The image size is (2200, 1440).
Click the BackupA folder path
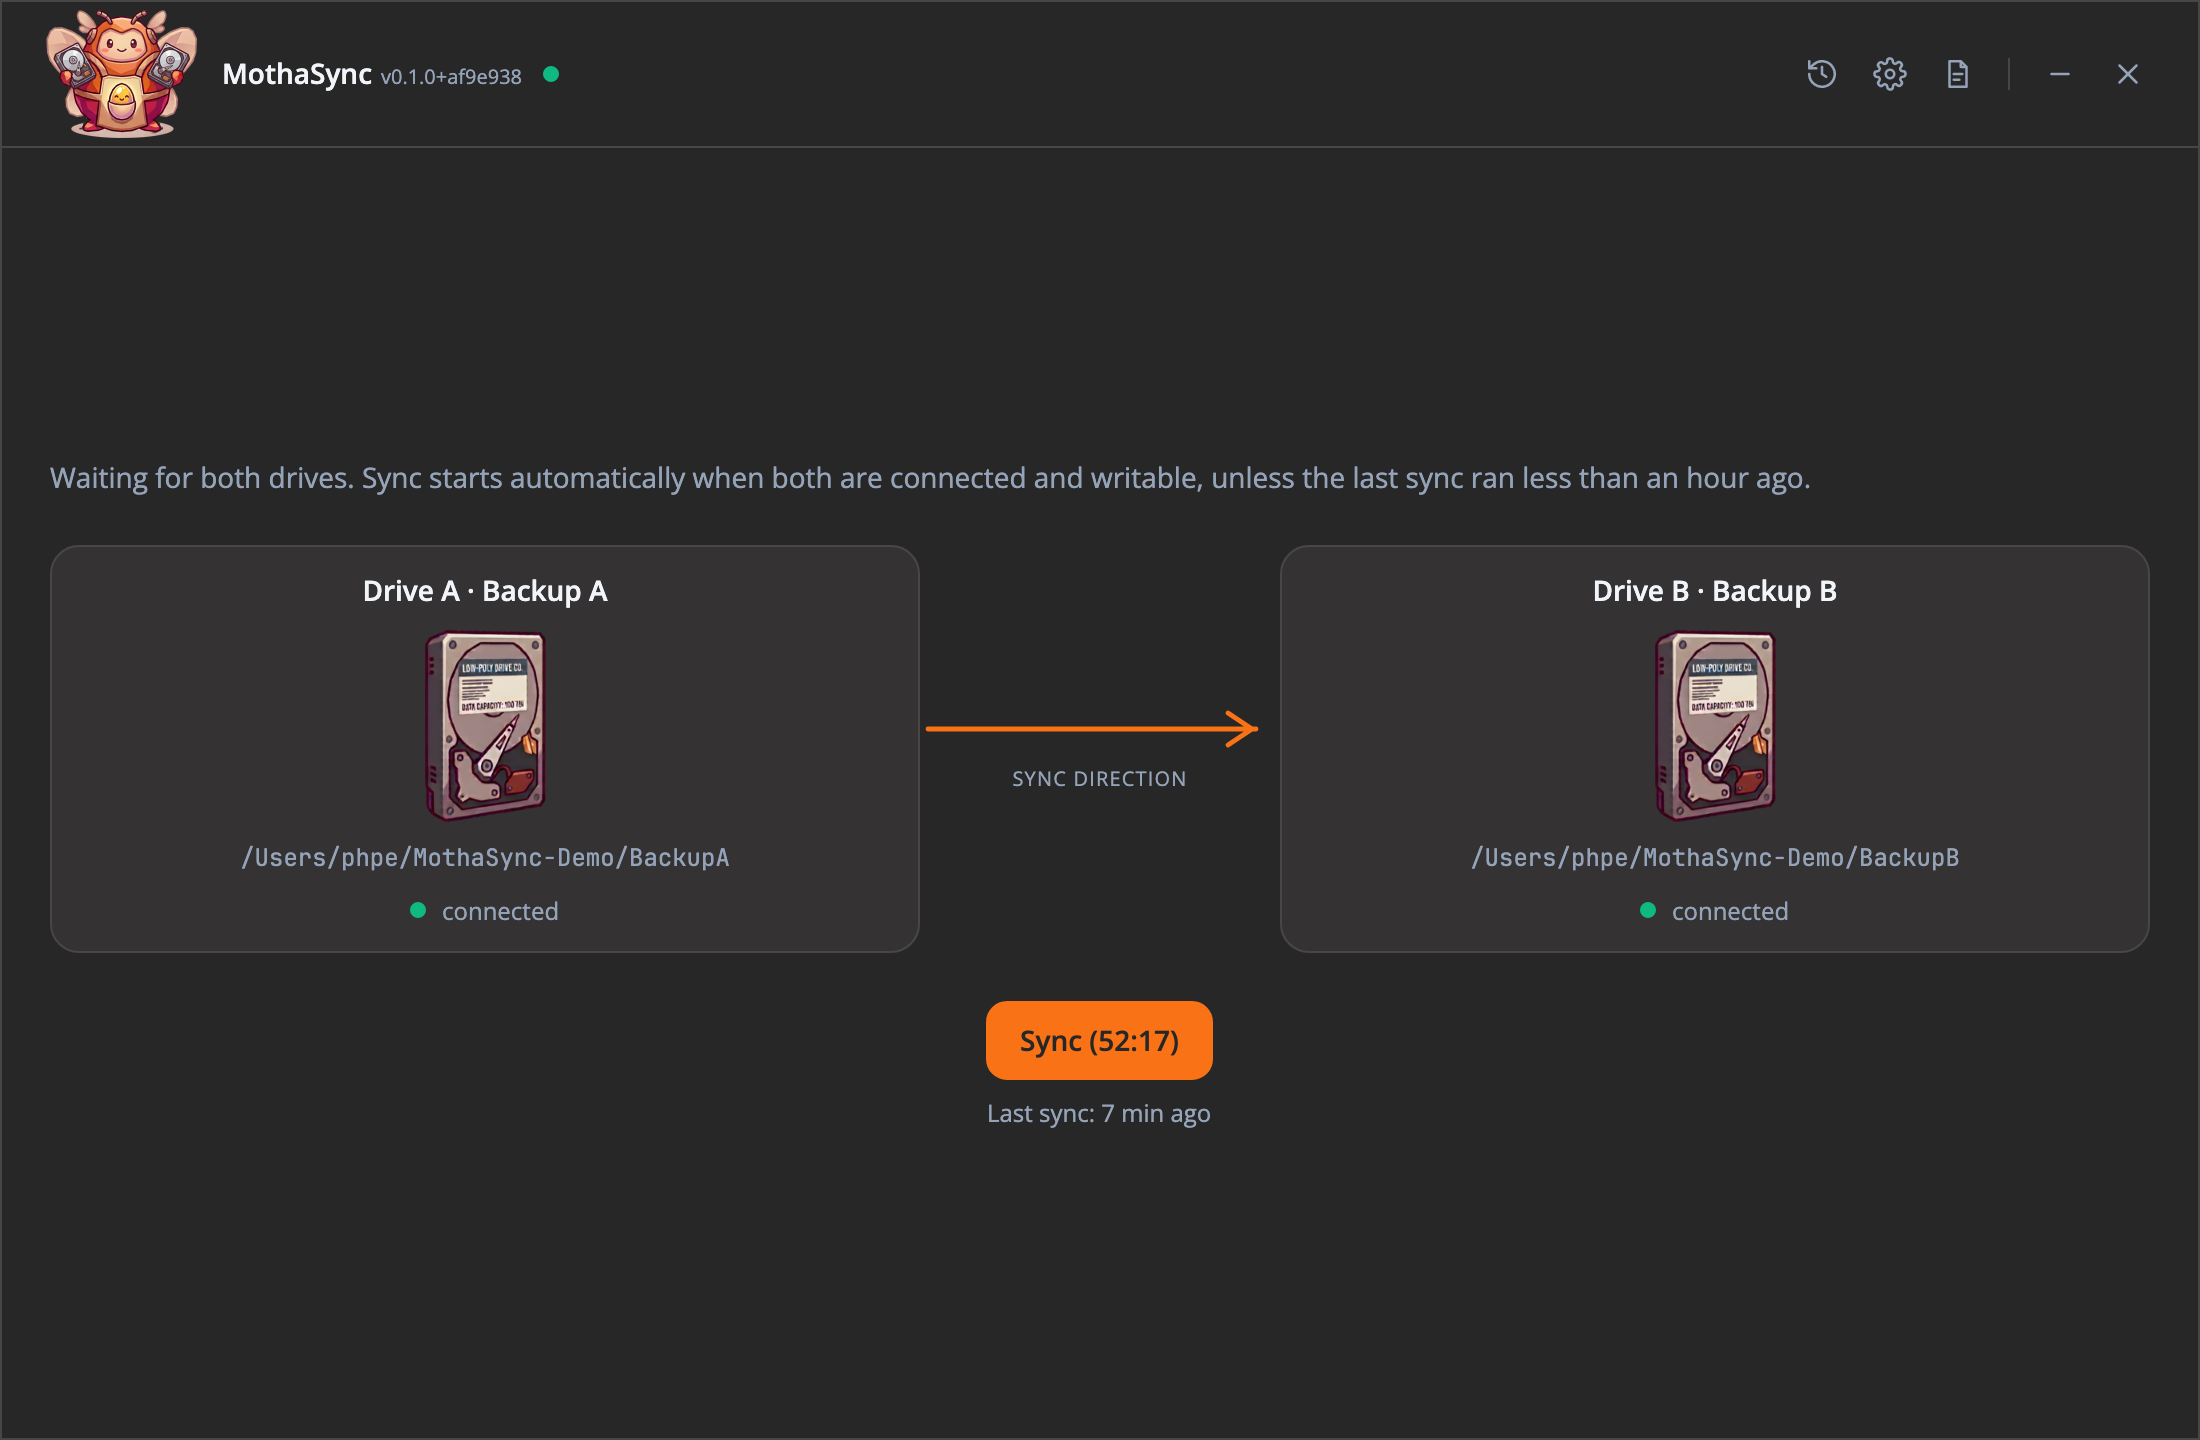(485, 857)
